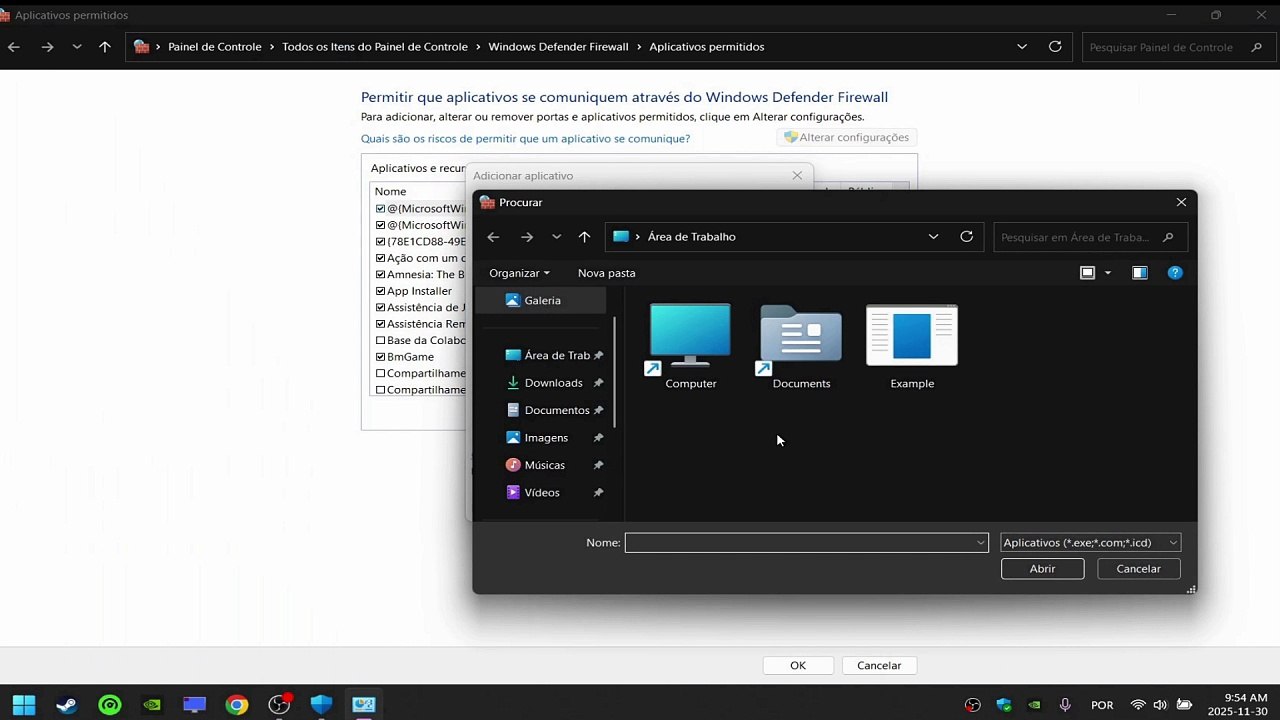The width and height of the screenshot is (1280, 720).
Task: Open recent locations dropdown in Control Panel
Action: pyautogui.click(x=77, y=47)
